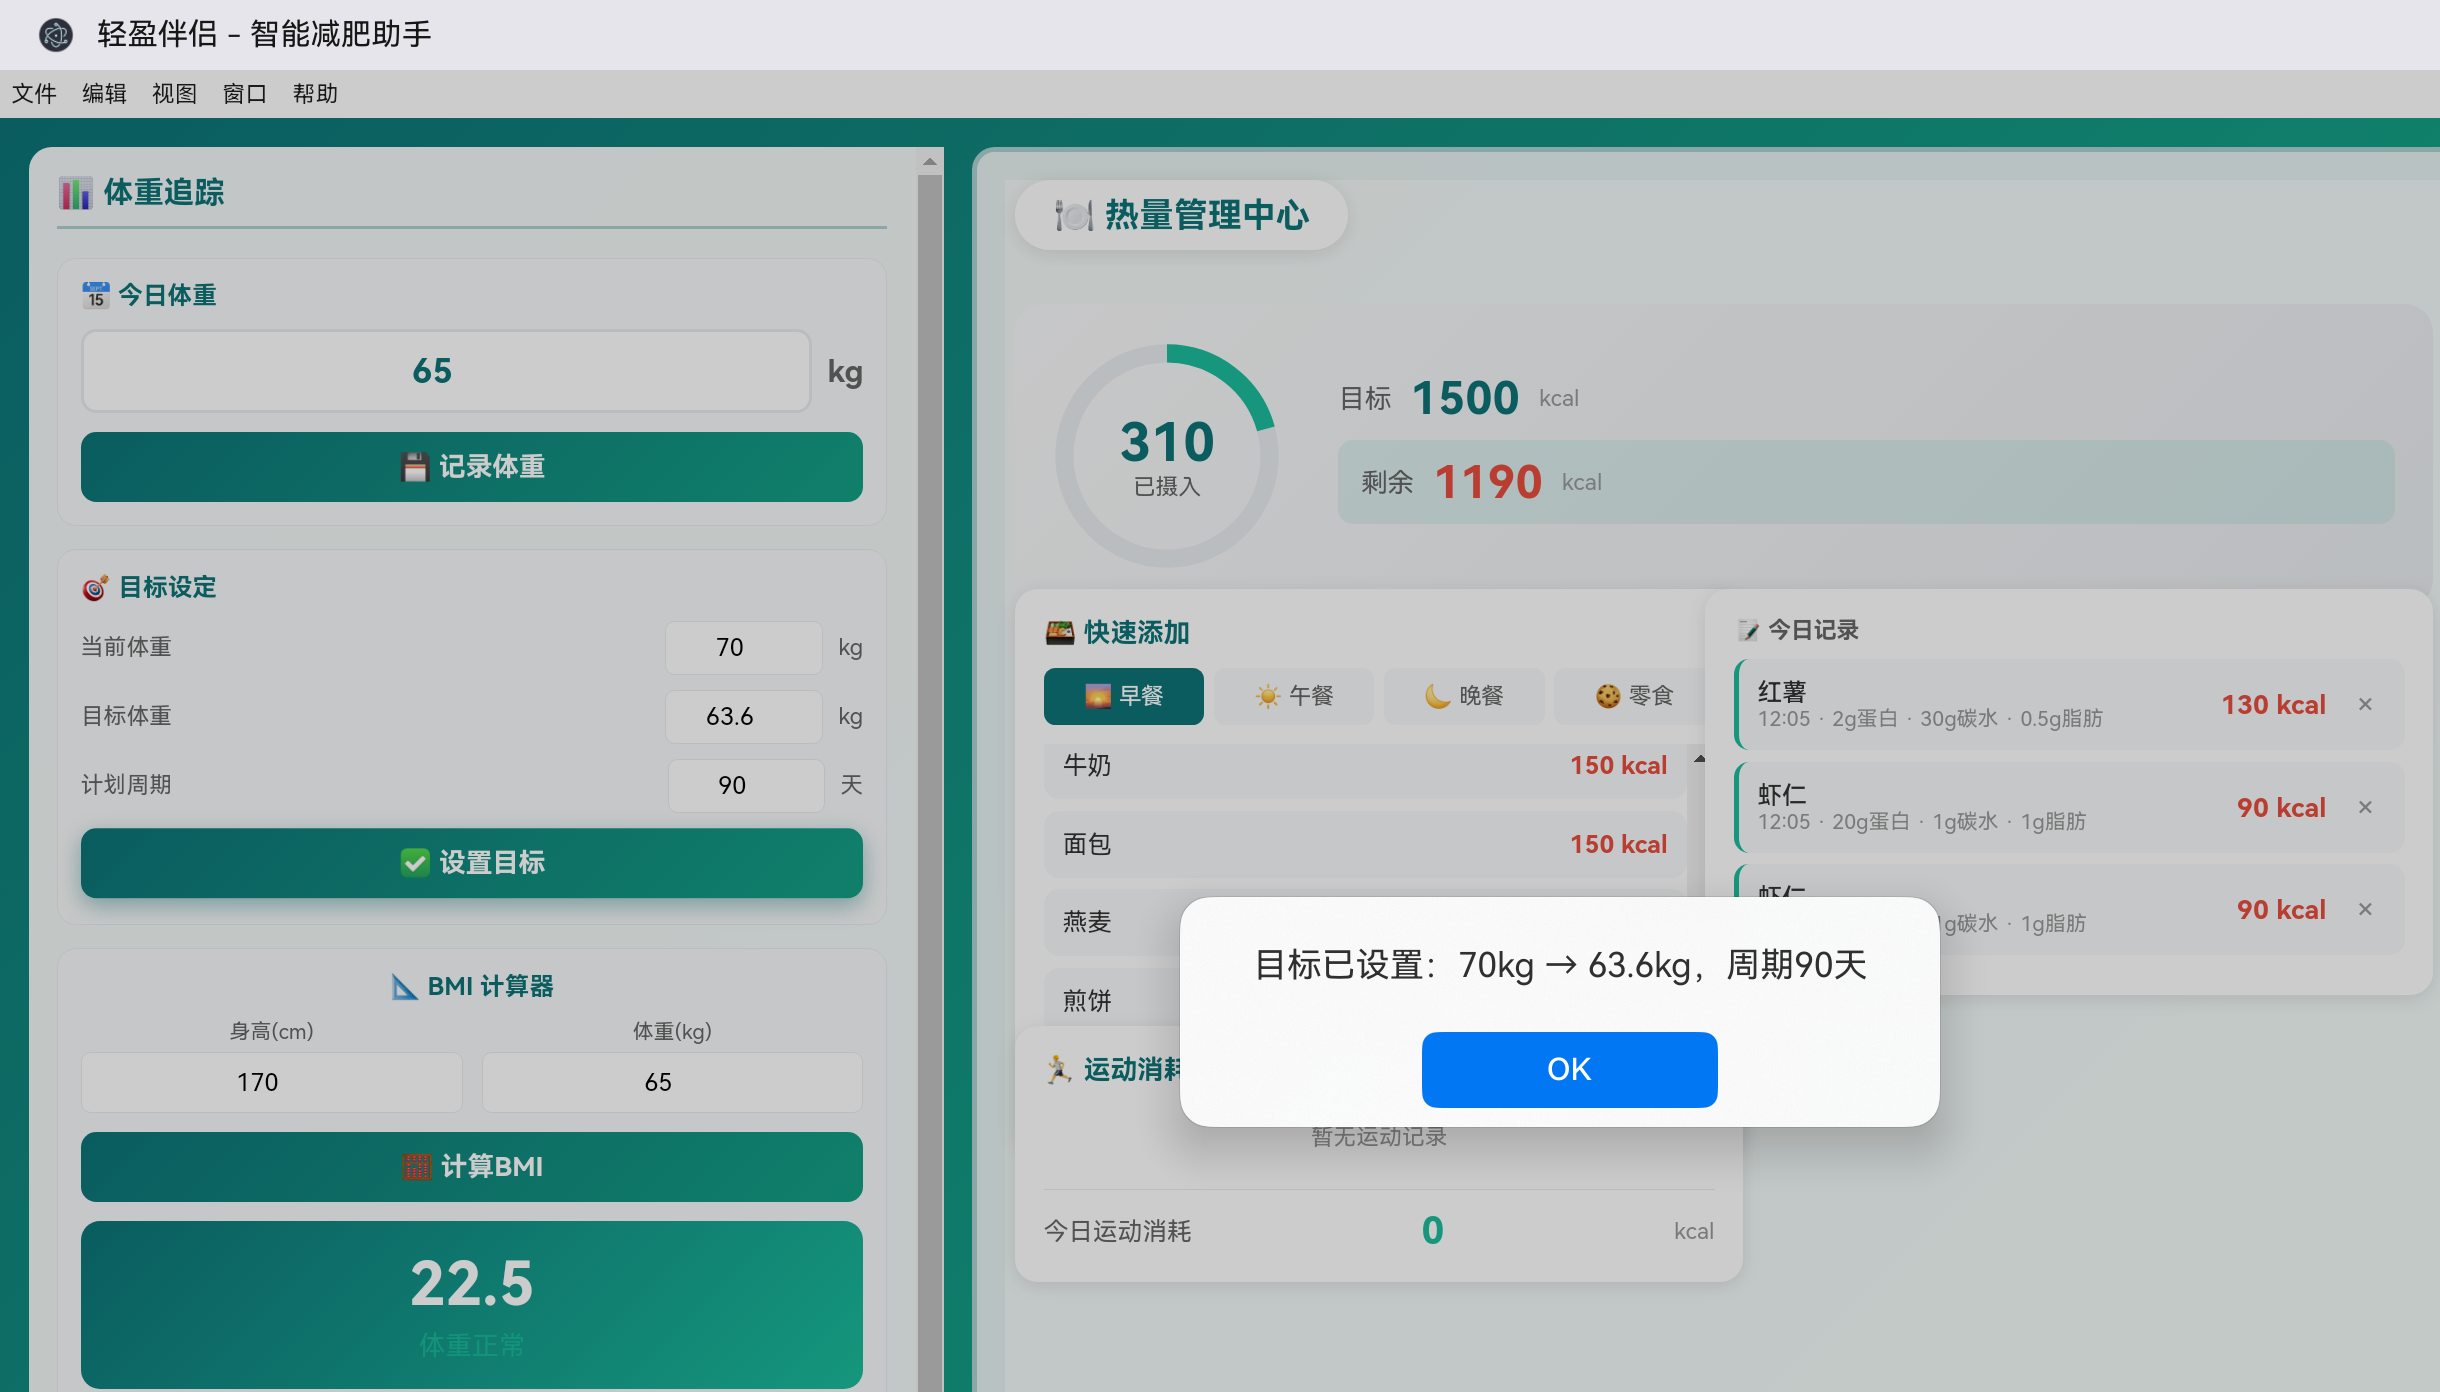Open the 窗口 menu

[x=244, y=94]
